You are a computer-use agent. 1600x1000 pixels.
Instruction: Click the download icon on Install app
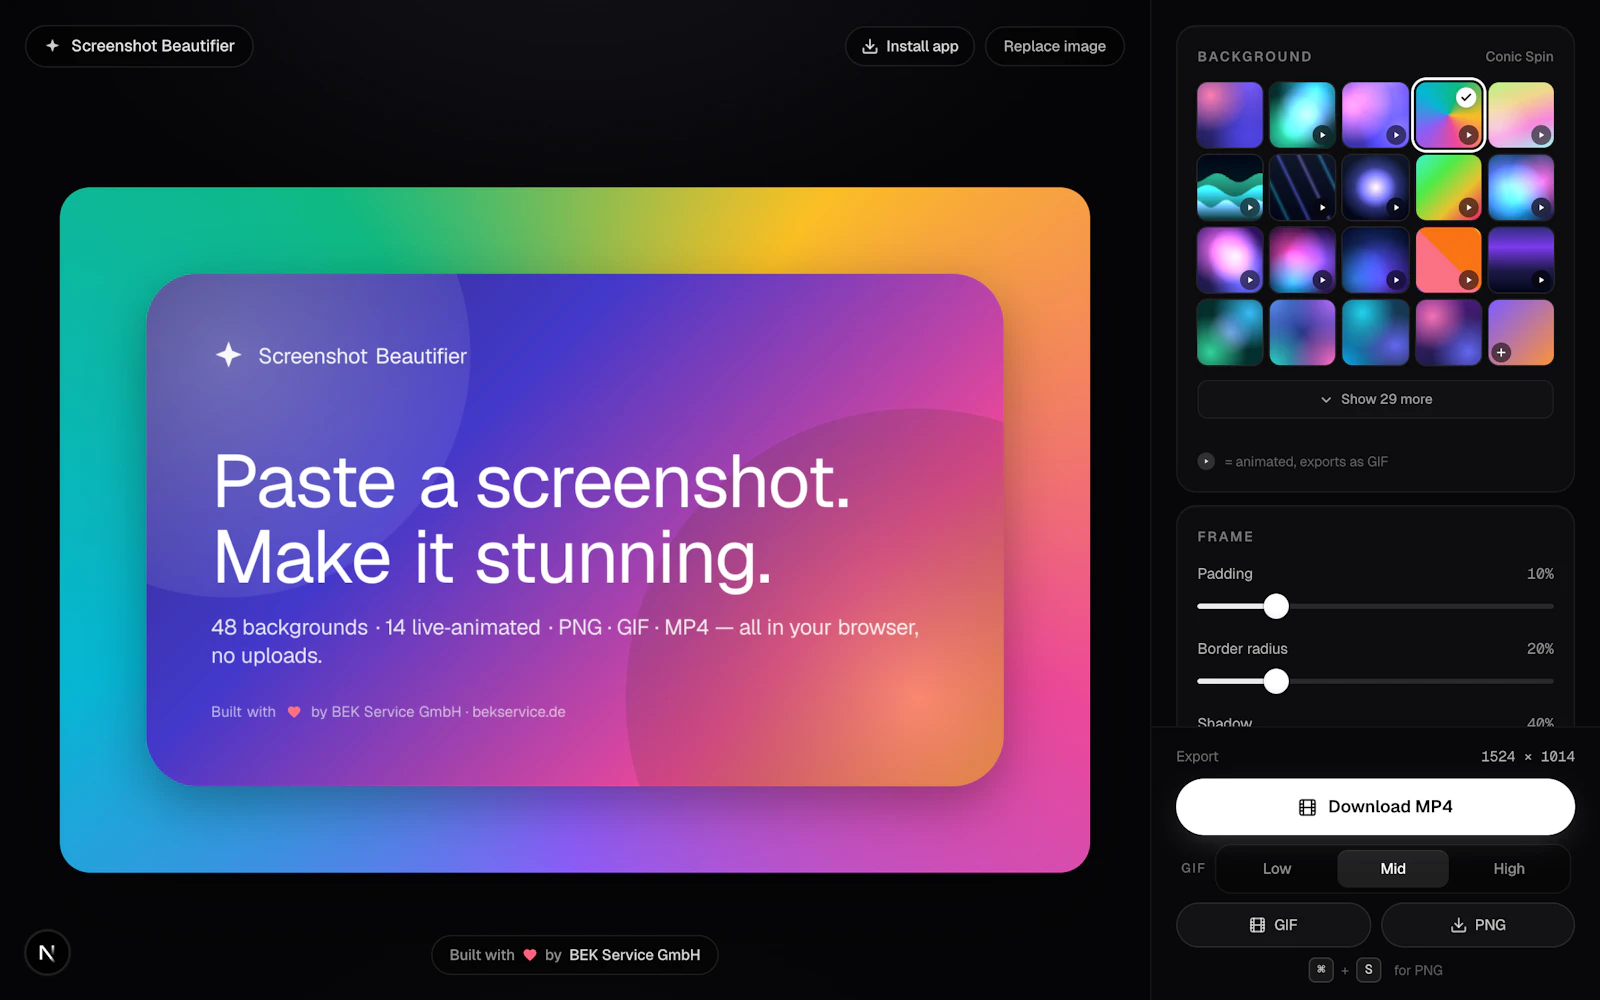(870, 46)
